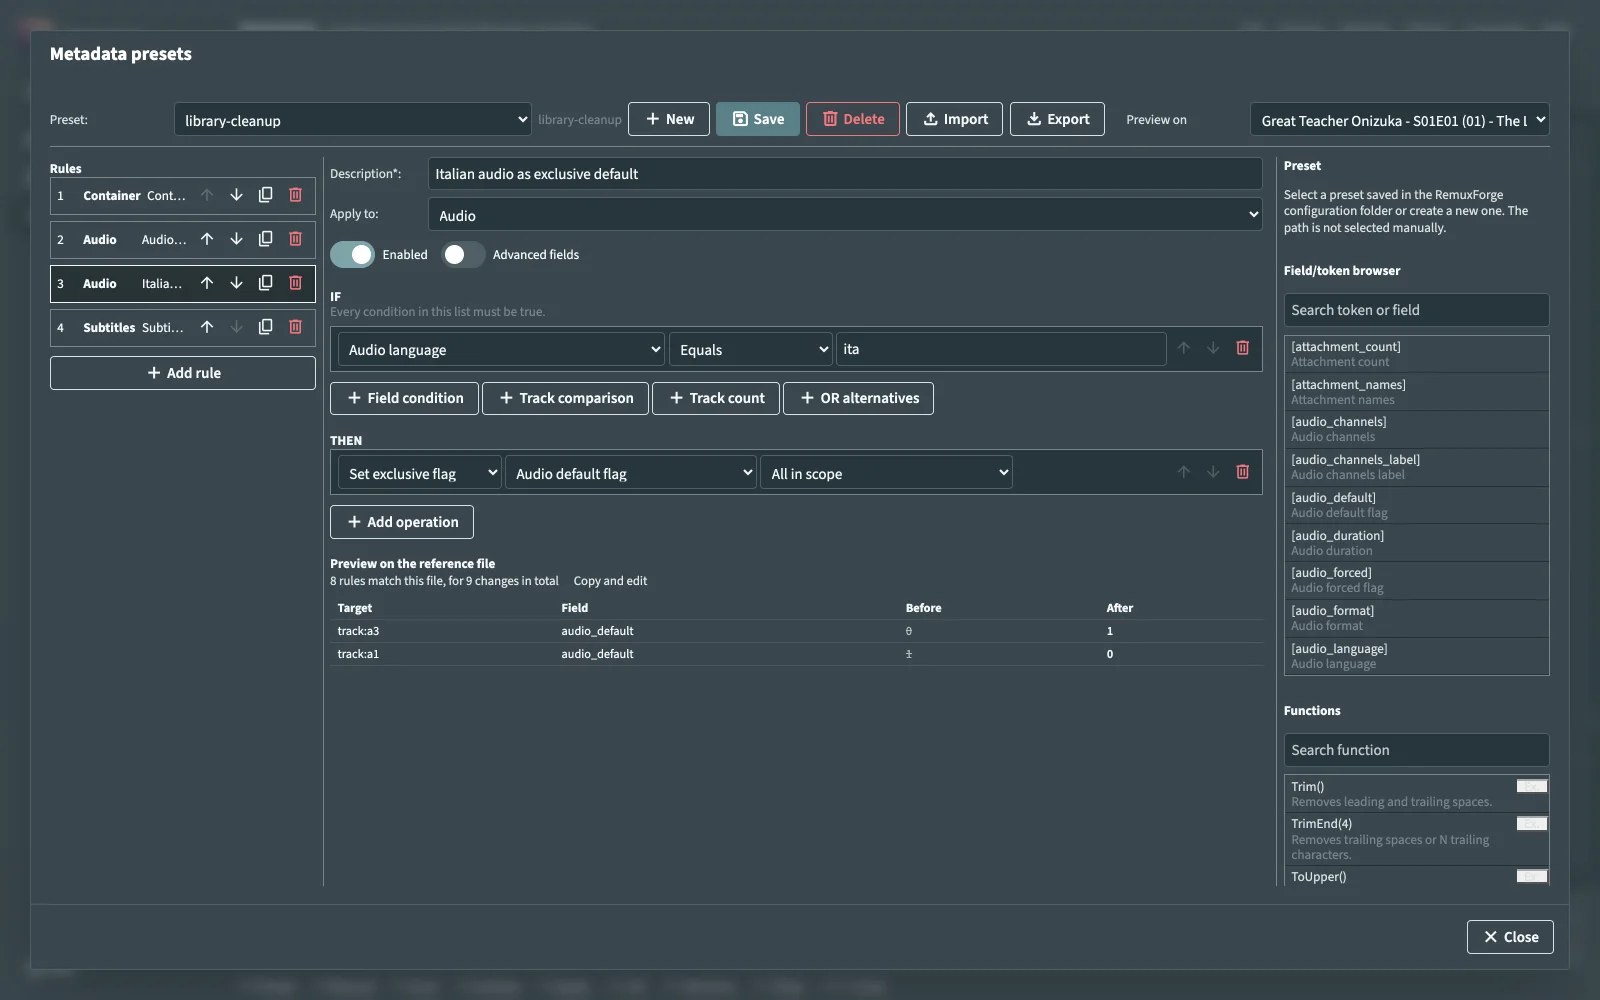Open the Preset dropdown library-cleanup
1600x1000 pixels.
[352, 120]
